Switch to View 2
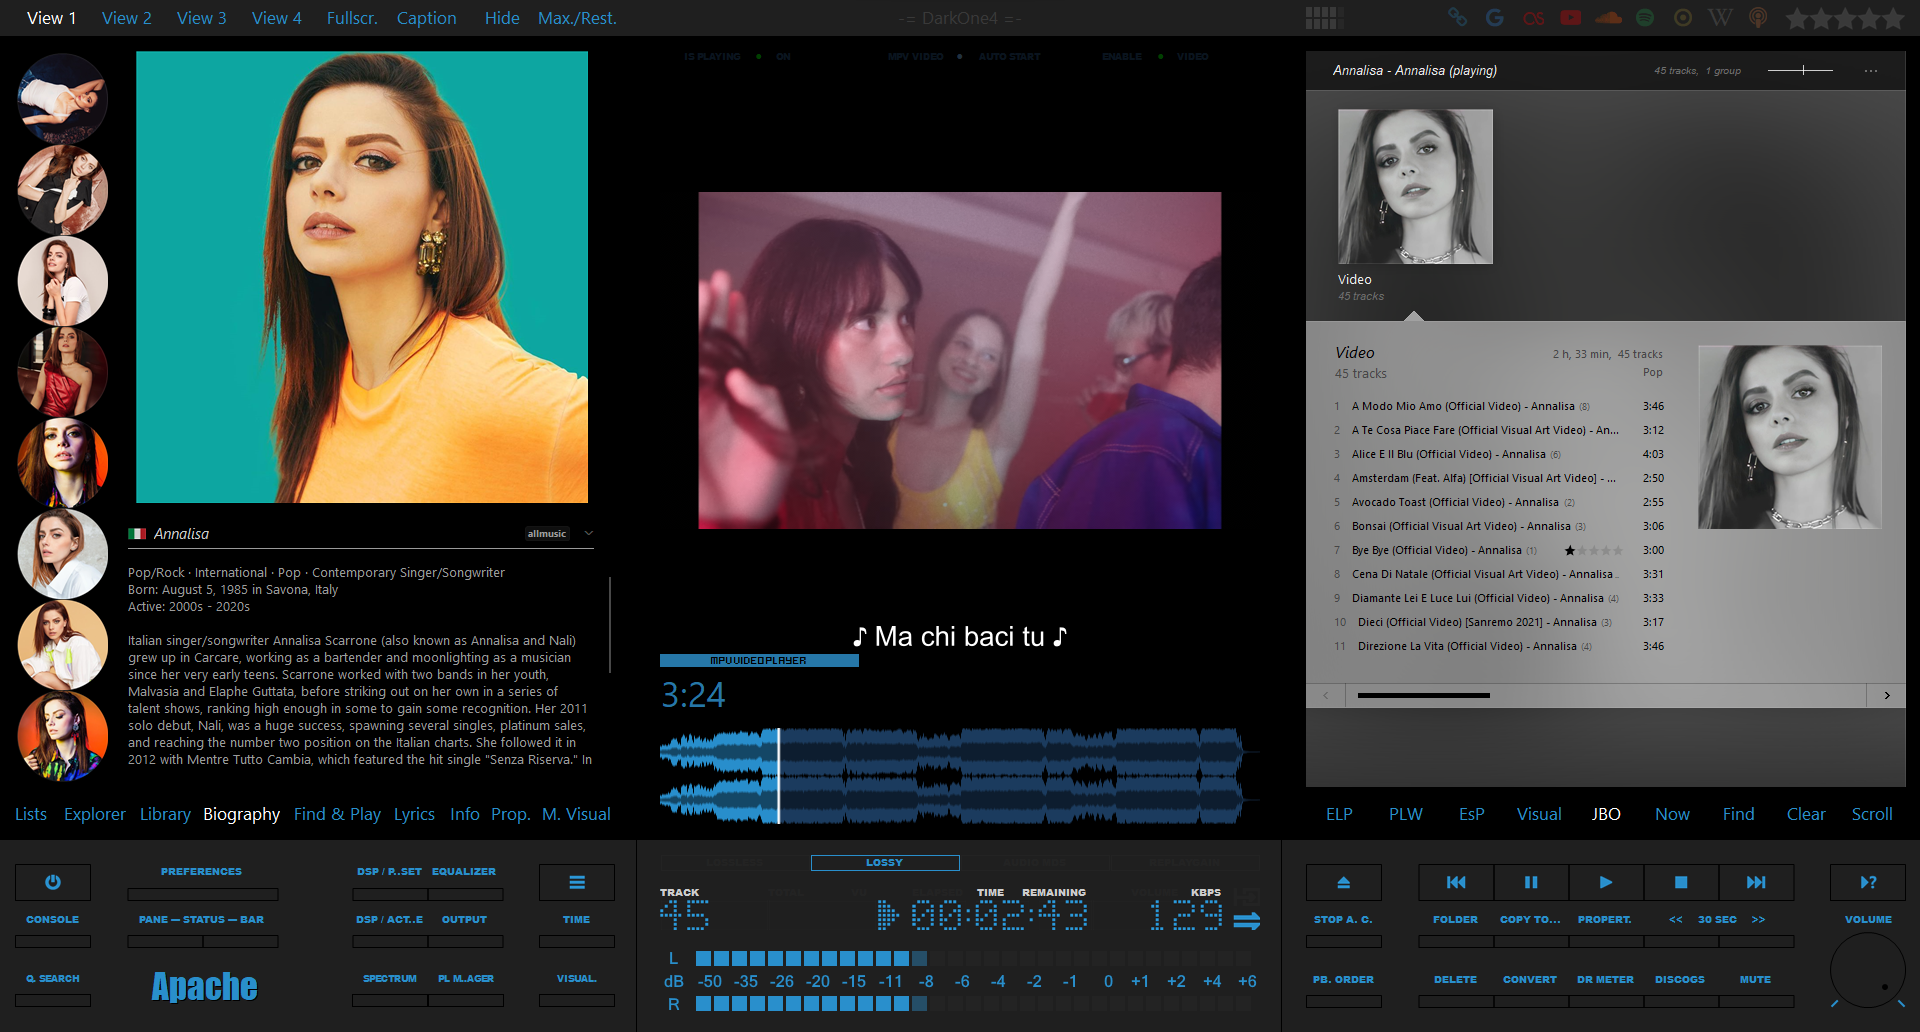 coord(127,18)
